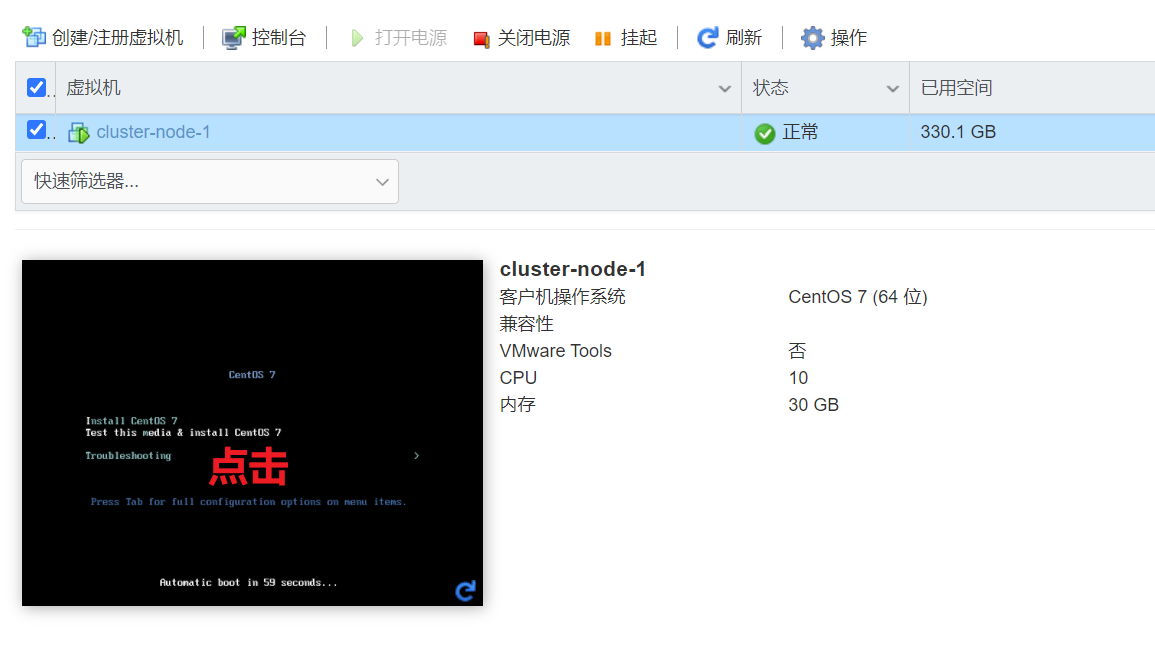Open the cluster-node-1 link
The width and height of the screenshot is (1155, 656).
pos(153,132)
